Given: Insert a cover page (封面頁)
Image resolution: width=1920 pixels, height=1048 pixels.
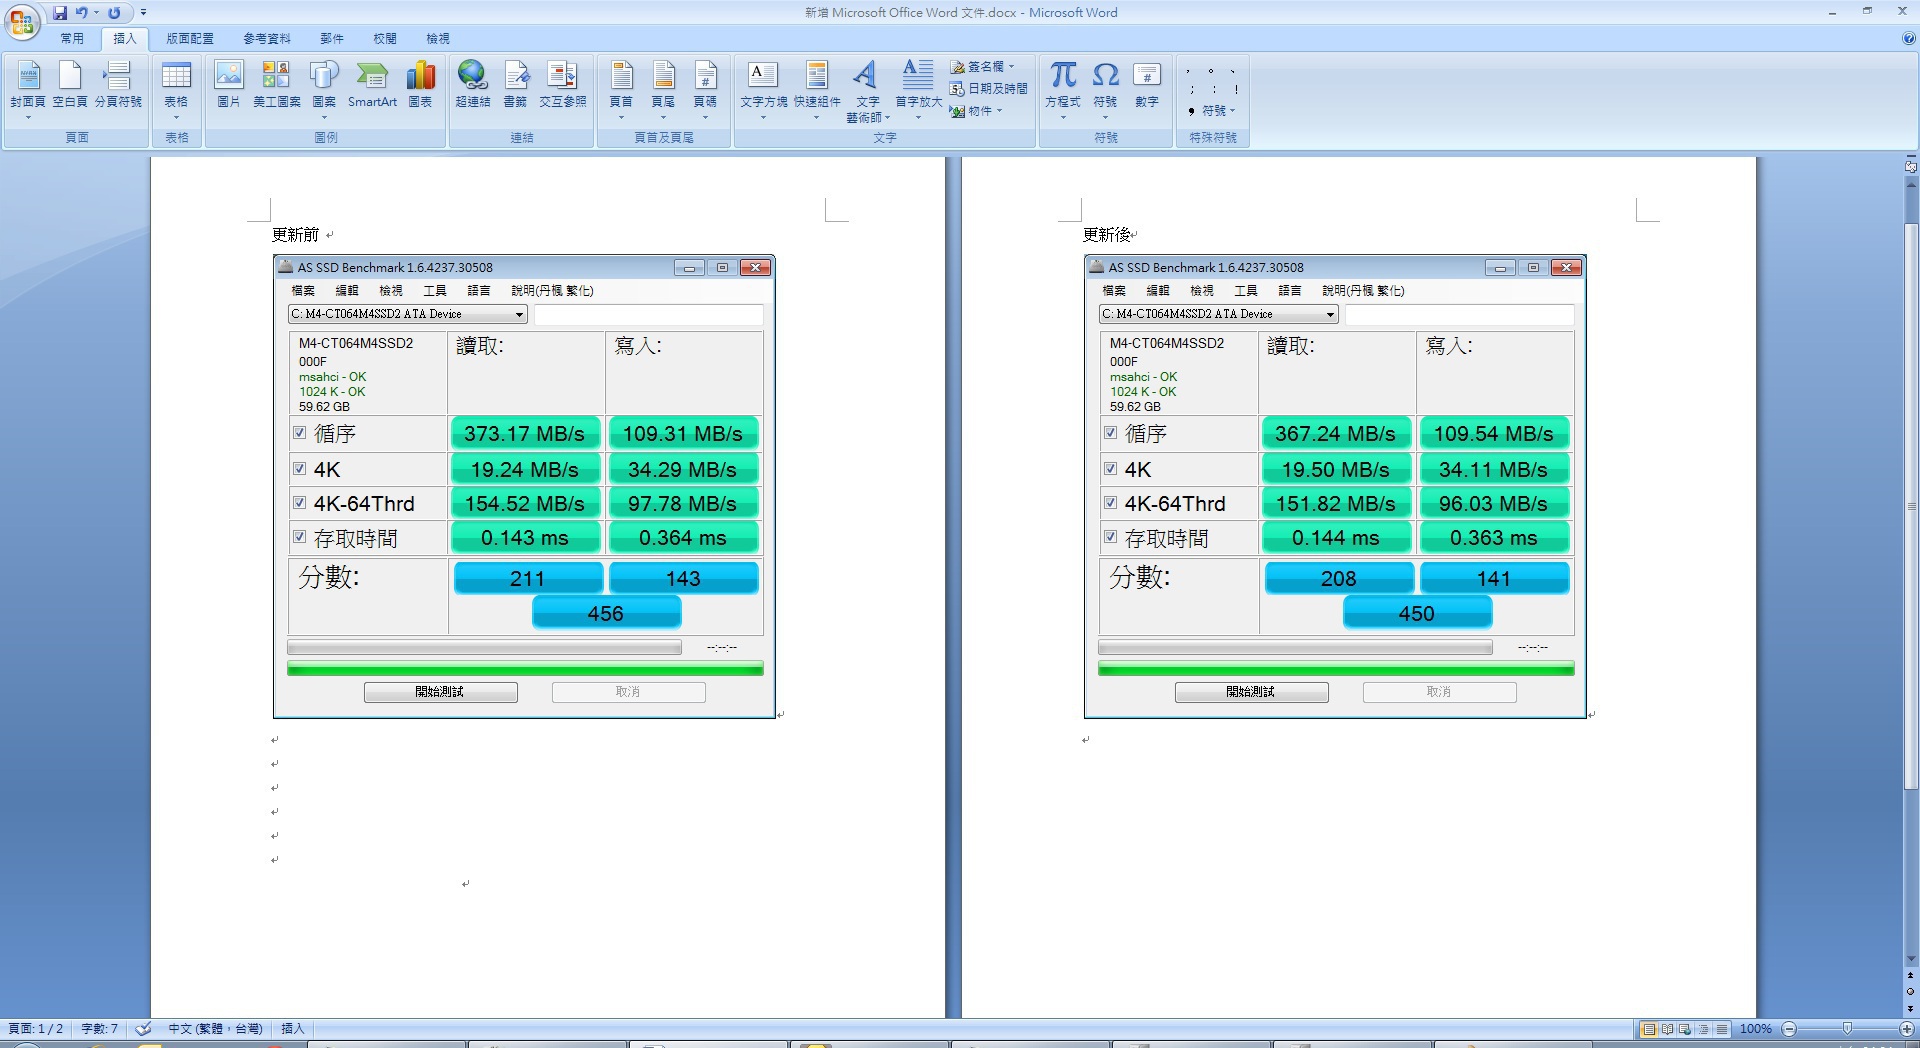Looking at the screenshot, I should click(x=28, y=89).
